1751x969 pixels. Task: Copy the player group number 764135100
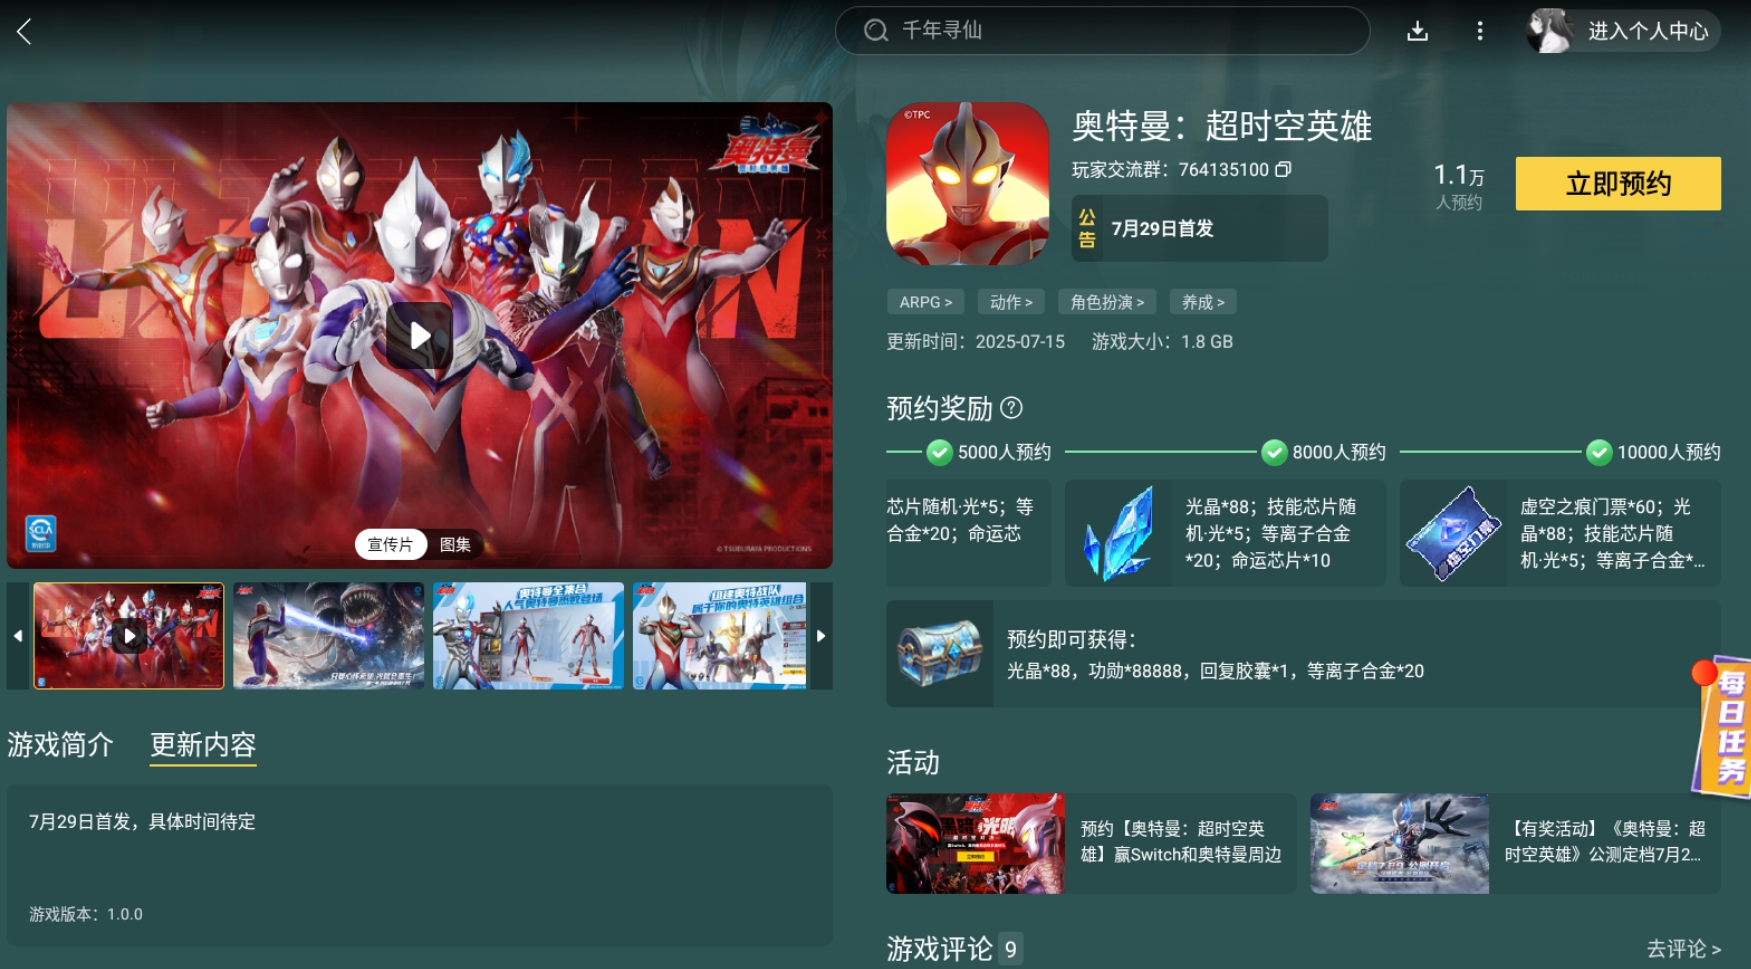pyautogui.click(x=1283, y=170)
